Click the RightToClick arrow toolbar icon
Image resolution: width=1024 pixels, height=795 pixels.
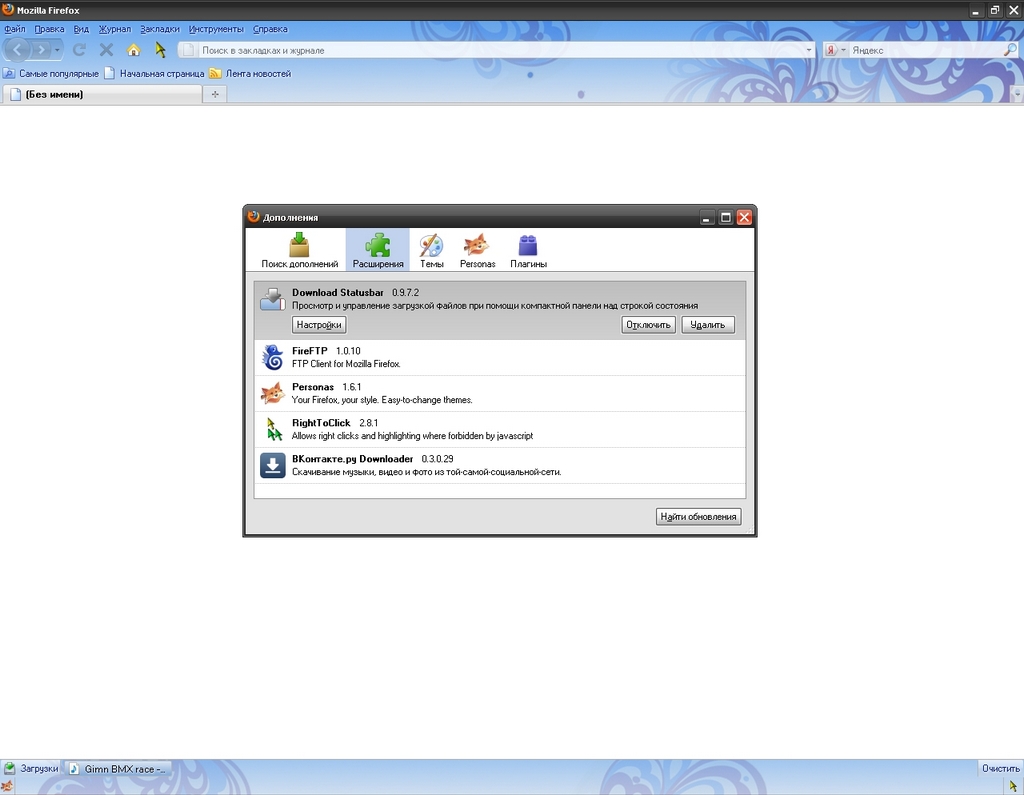(x=160, y=50)
